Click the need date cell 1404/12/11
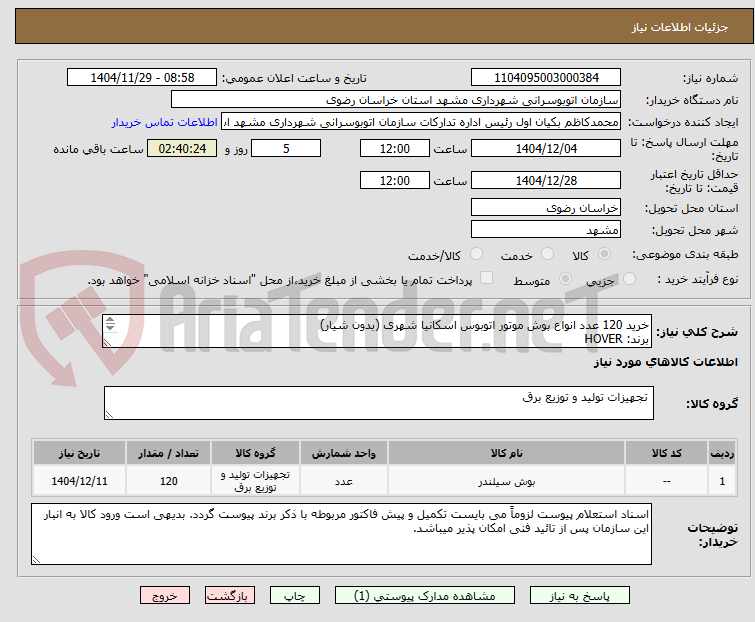Image resolution: width=755 pixels, height=622 pixels. point(79,481)
